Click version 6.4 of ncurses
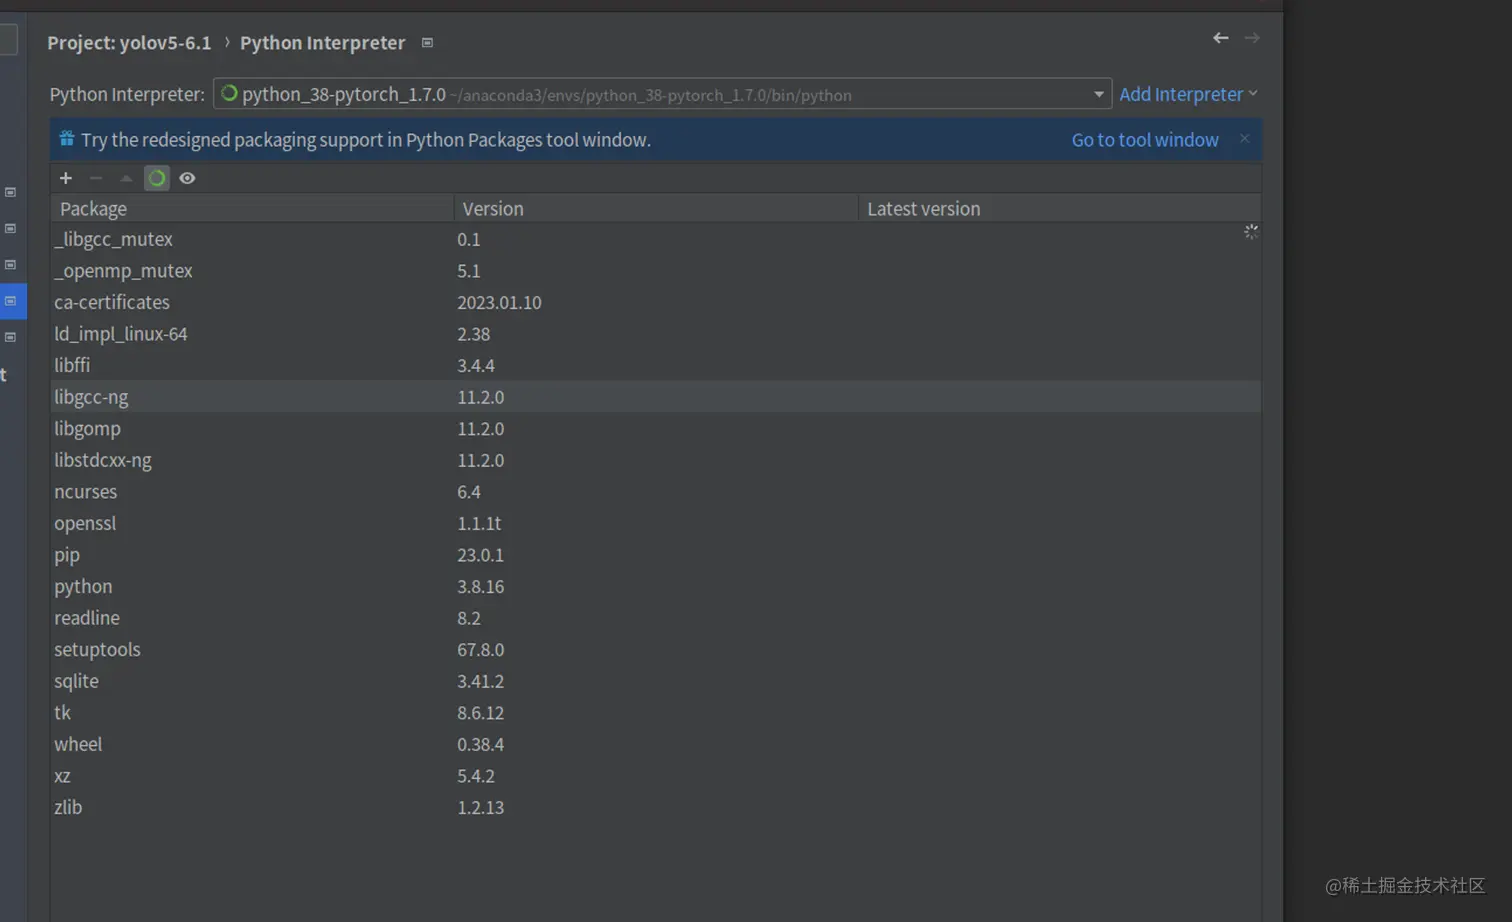1512x922 pixels. click(469, 492)
